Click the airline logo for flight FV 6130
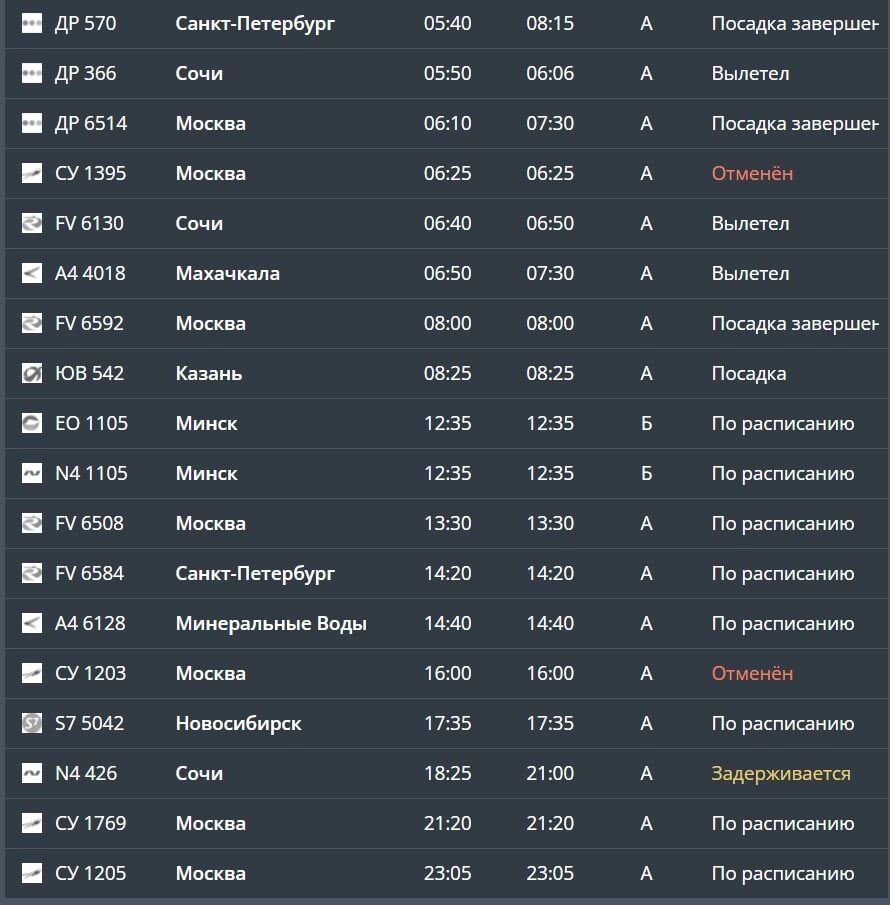Screen dimensions: 890x905 click(31, 223)
